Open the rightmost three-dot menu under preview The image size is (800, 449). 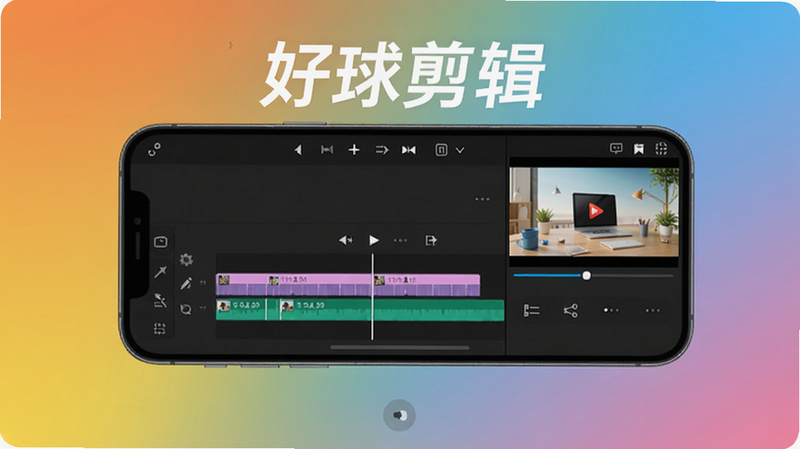tap(653, 310)
